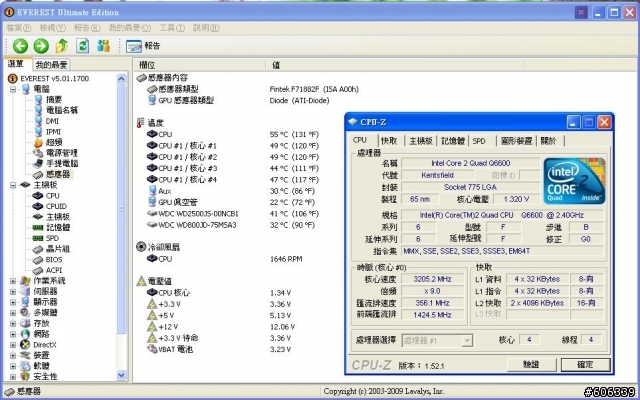The height and width of the screenshot is (400, 640).
Task: Select the ACPI tree item
Action: (53, 270)
